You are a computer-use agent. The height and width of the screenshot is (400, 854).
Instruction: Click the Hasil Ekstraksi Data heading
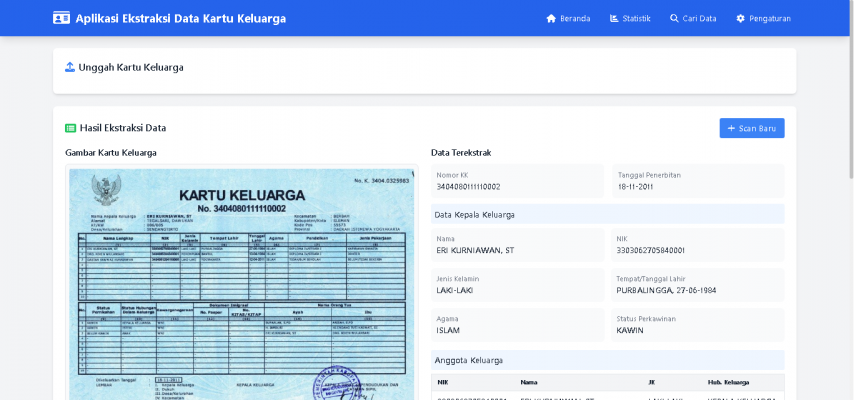coord(123,128)
